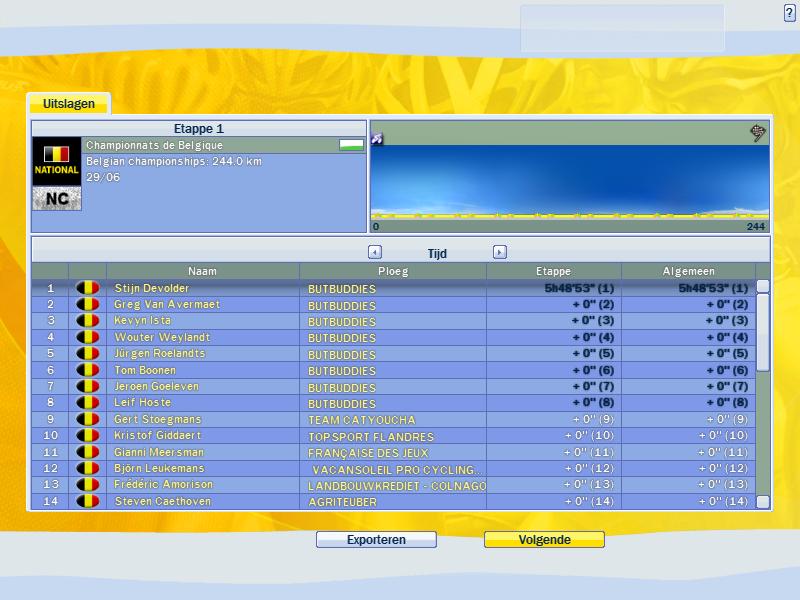Sort by the Naam column header

click(202, 271)
